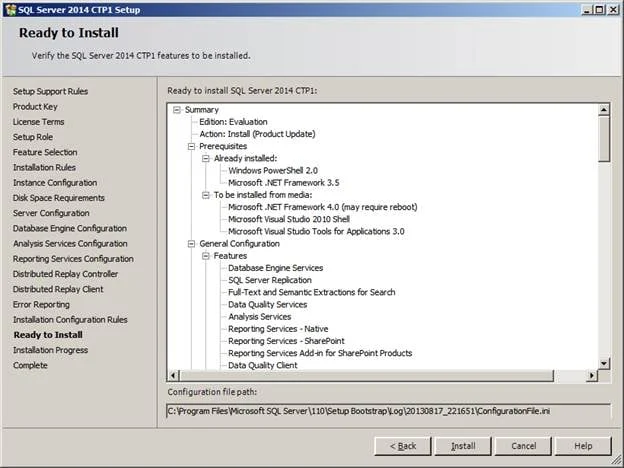624x468 pixels.
Task: Select the Complete step
Action: (x=30, y=365)
